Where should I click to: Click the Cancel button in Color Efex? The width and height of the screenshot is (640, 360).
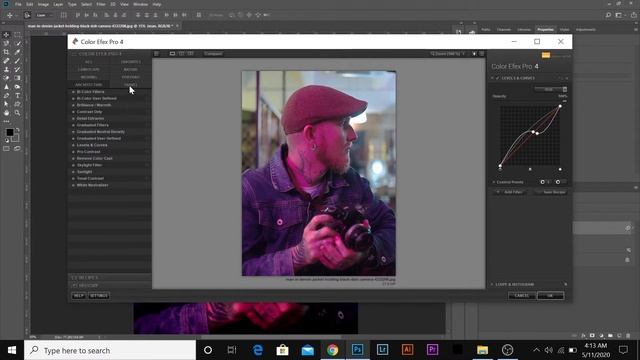pos(522,296)
